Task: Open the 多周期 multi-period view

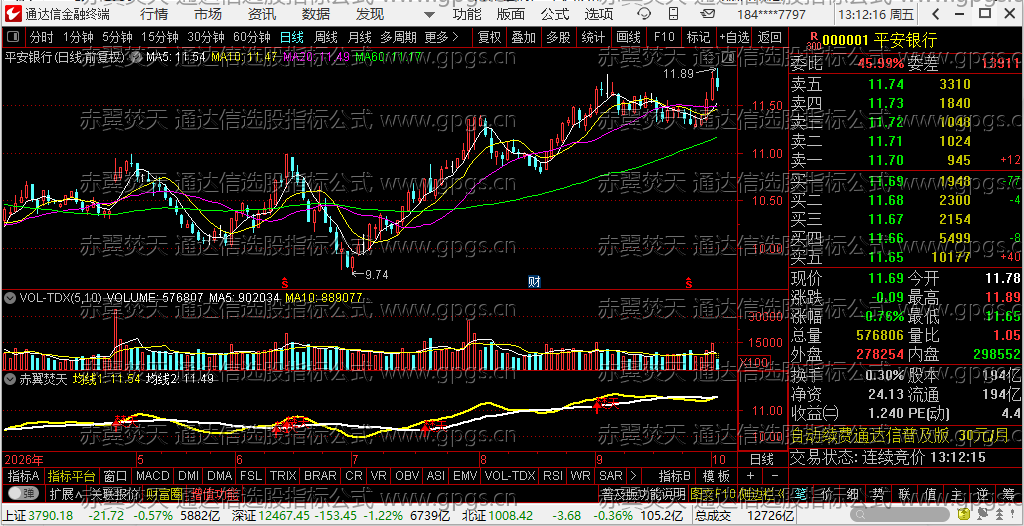Action: [x=398, y=37]
